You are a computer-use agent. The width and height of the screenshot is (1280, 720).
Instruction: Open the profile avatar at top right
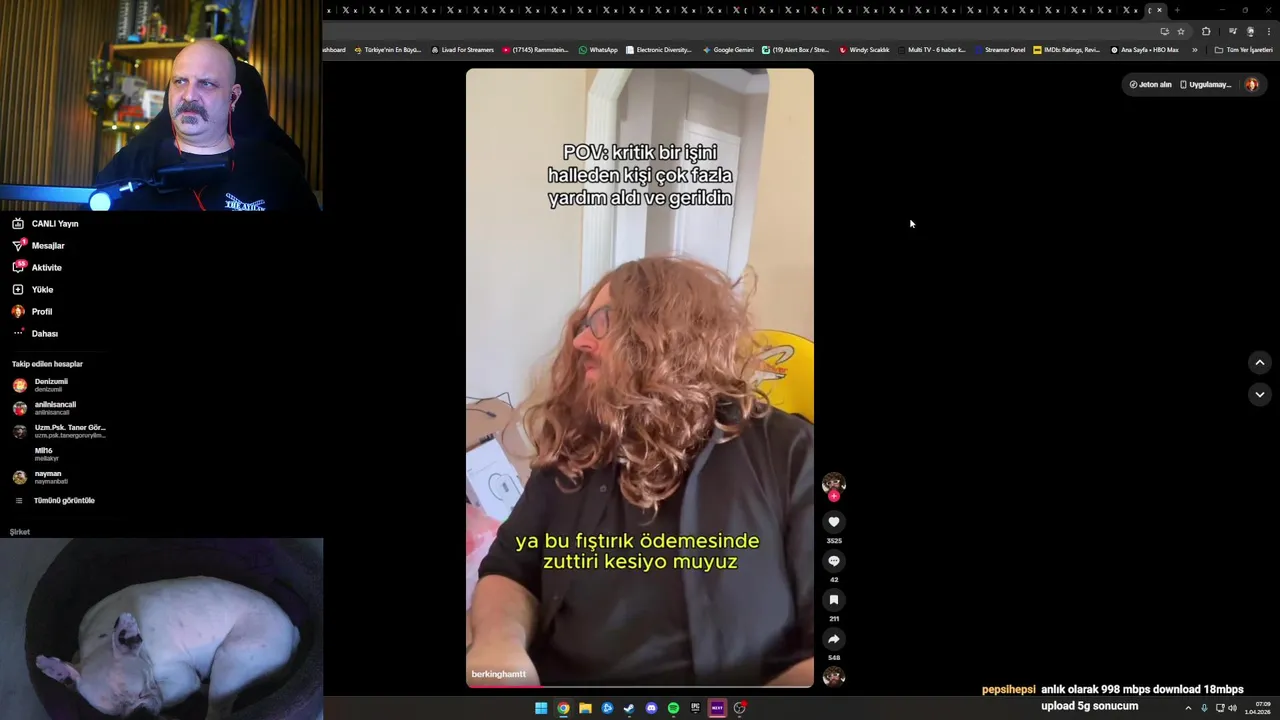point(1251,85)
